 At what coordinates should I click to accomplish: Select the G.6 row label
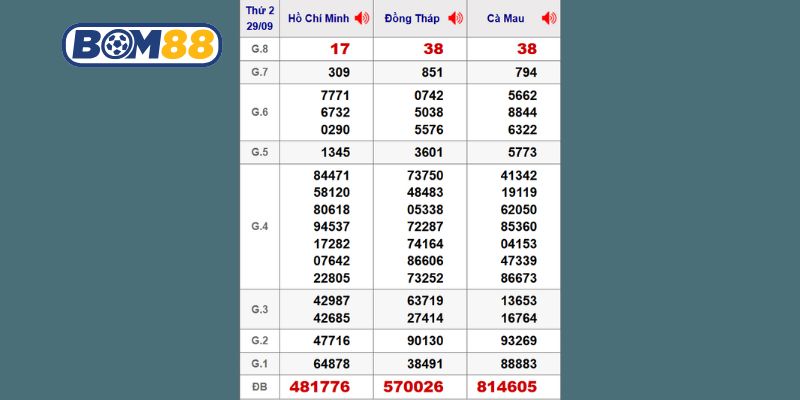coord(260,112)
